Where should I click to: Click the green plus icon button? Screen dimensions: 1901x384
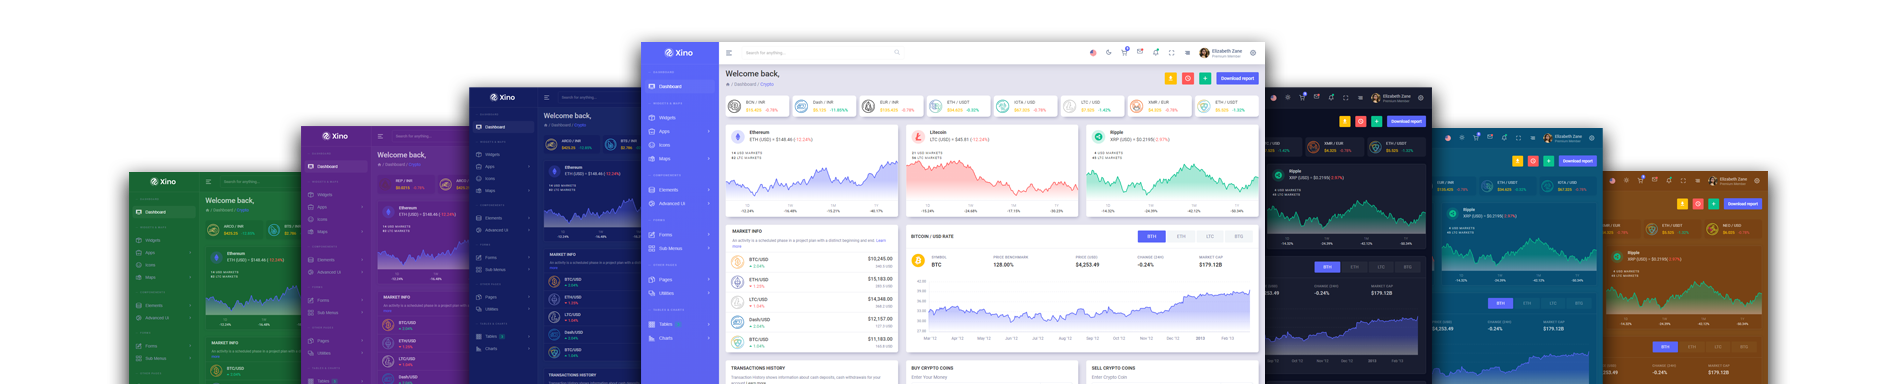1205,78
